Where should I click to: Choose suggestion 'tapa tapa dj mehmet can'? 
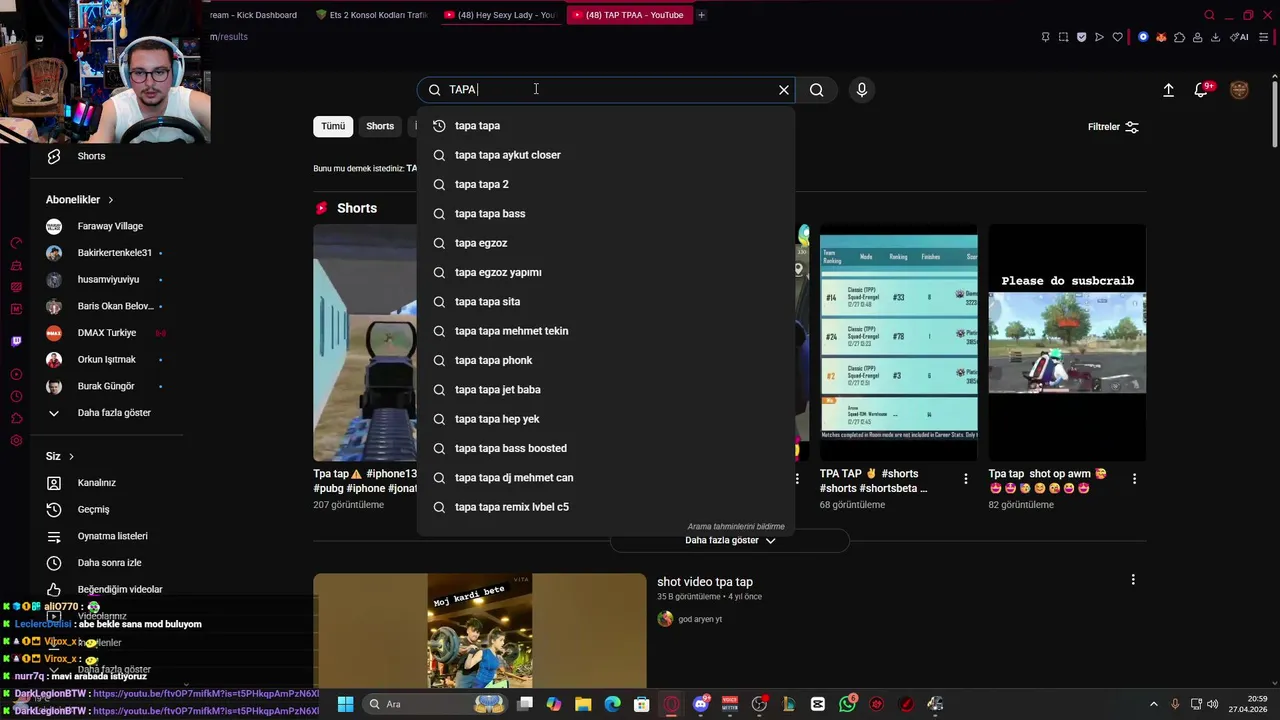tap(606, 478)
